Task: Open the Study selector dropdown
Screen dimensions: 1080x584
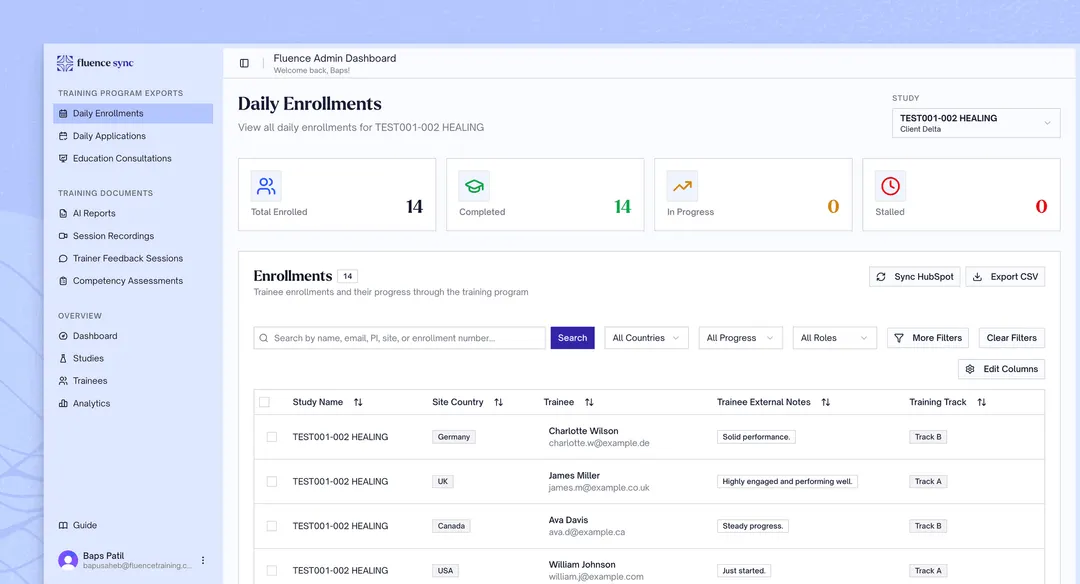Action: coord(976,123)
